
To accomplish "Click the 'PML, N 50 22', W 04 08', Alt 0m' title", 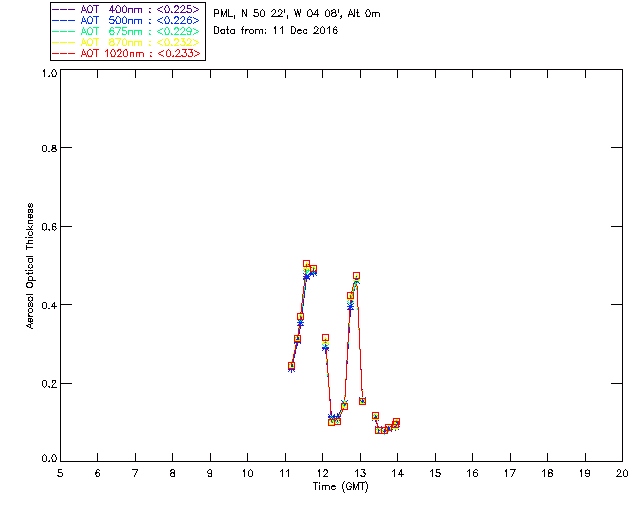I will click(x=297, y=14).
